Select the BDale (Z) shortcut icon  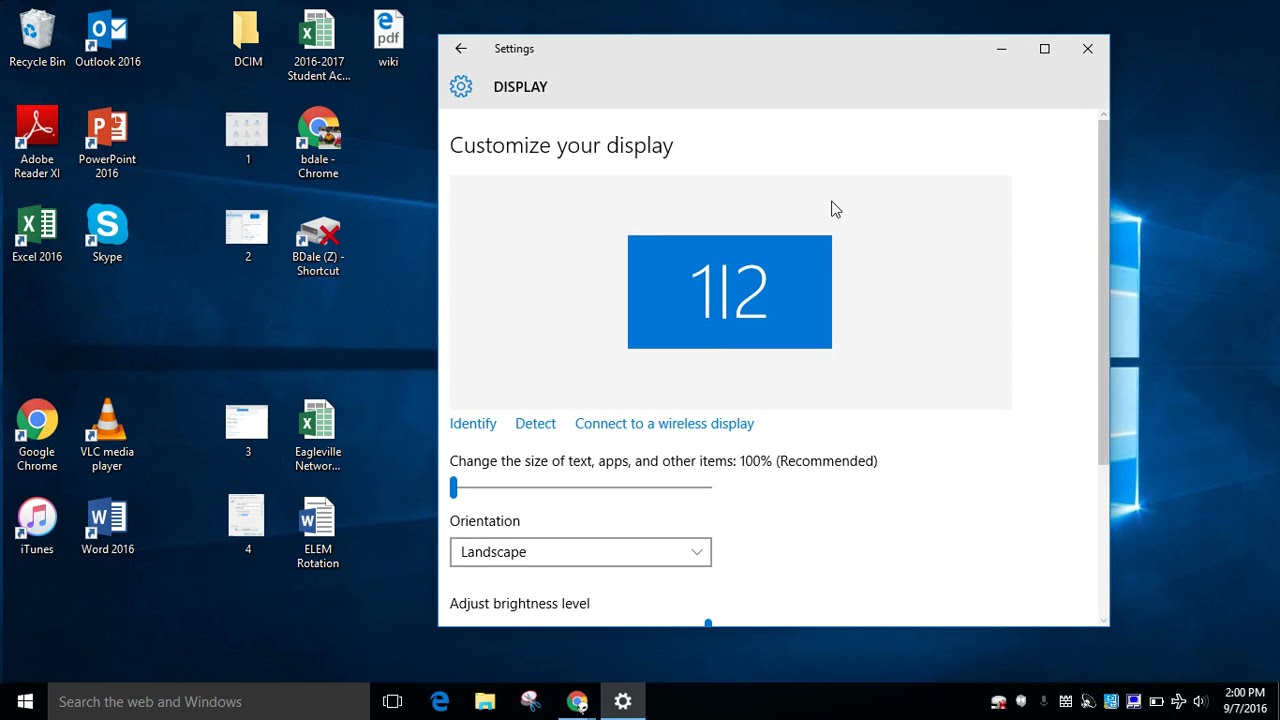coord(318,245)
